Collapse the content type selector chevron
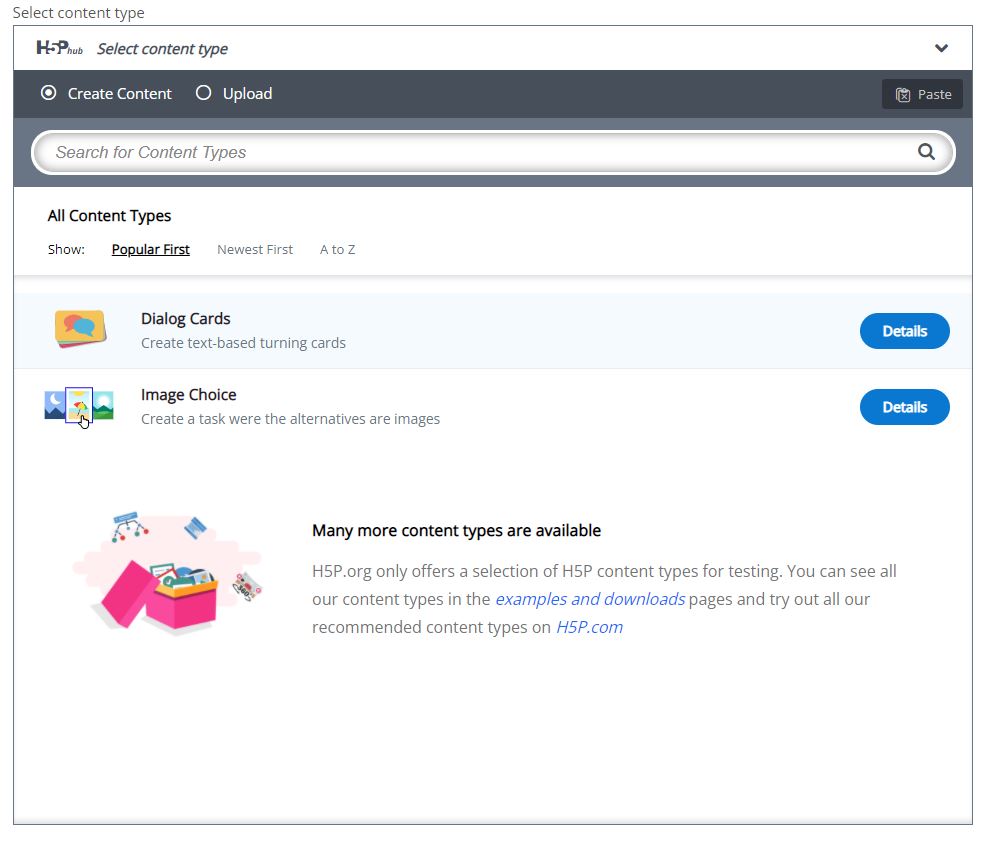Viewport: 986px width, 842px height. point(941,48)
